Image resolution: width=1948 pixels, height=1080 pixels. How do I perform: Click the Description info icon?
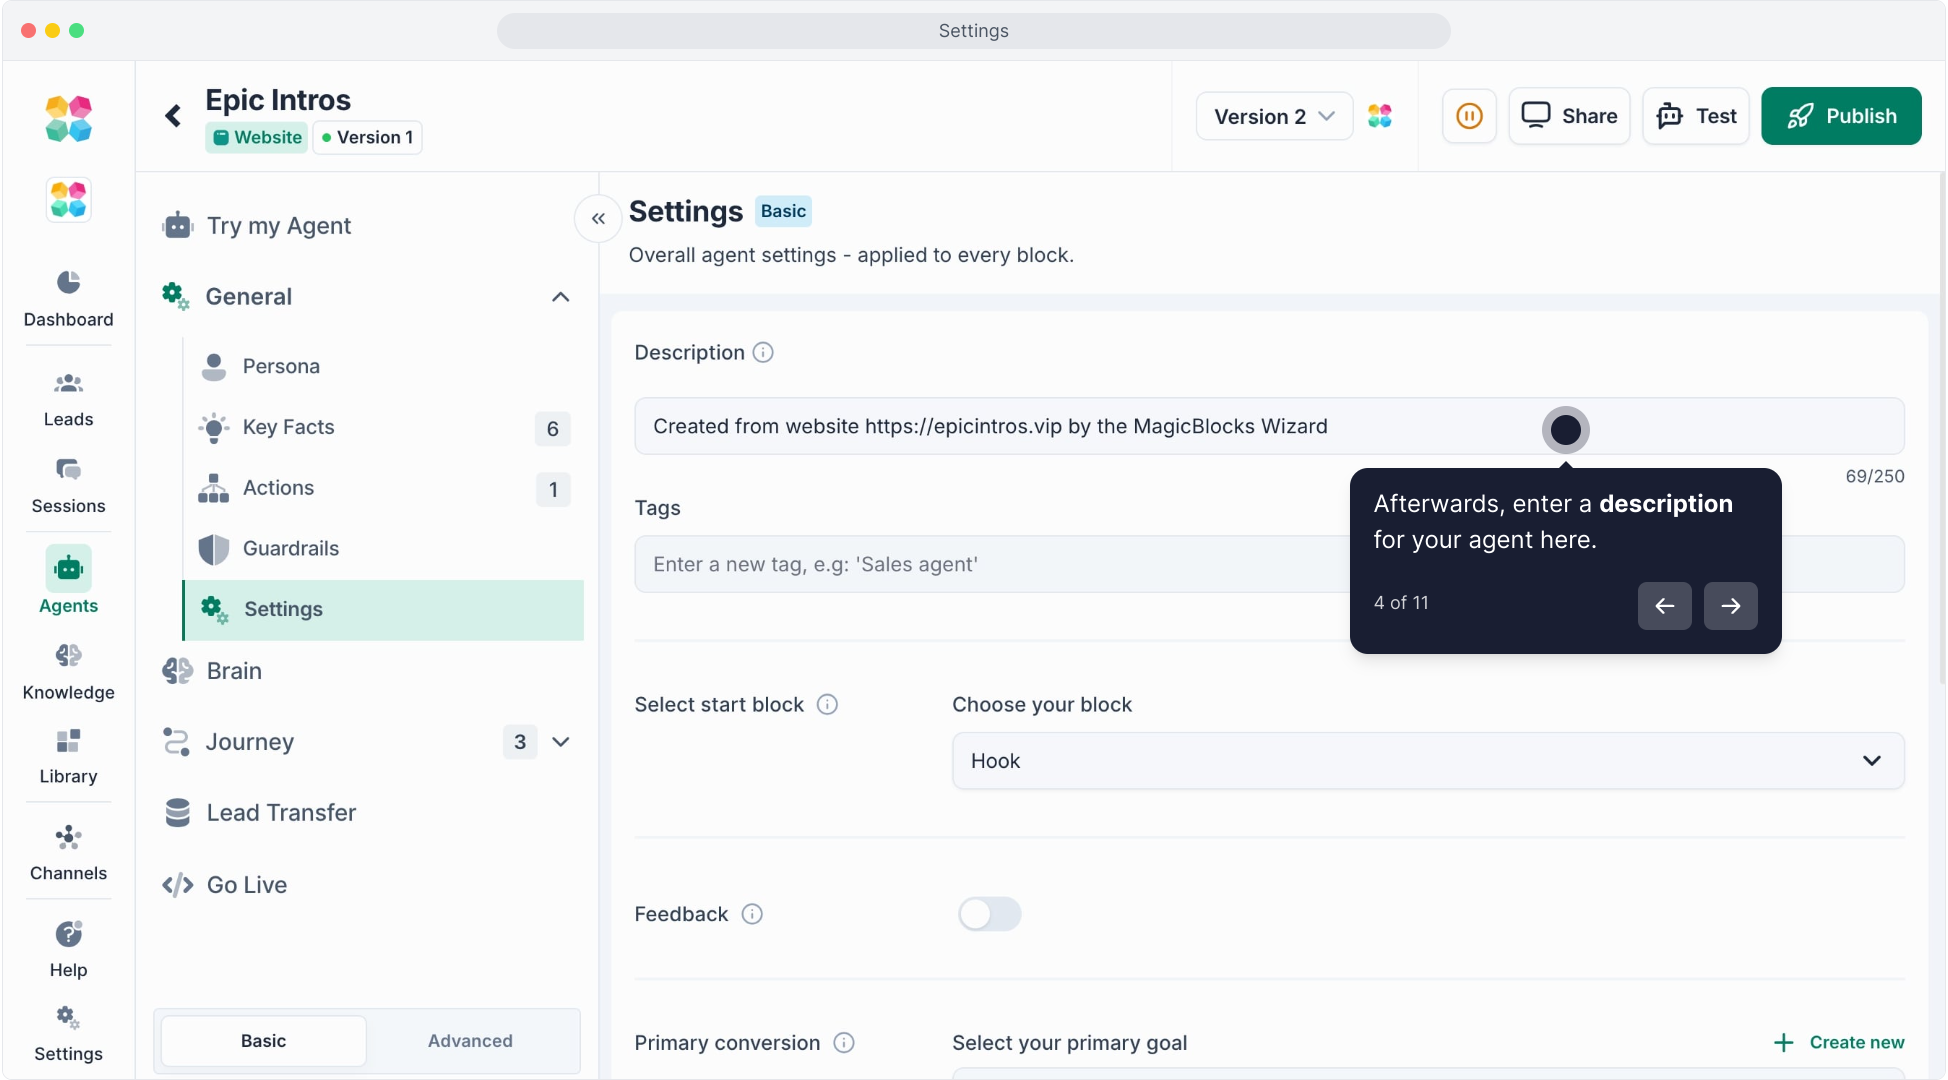763,353
